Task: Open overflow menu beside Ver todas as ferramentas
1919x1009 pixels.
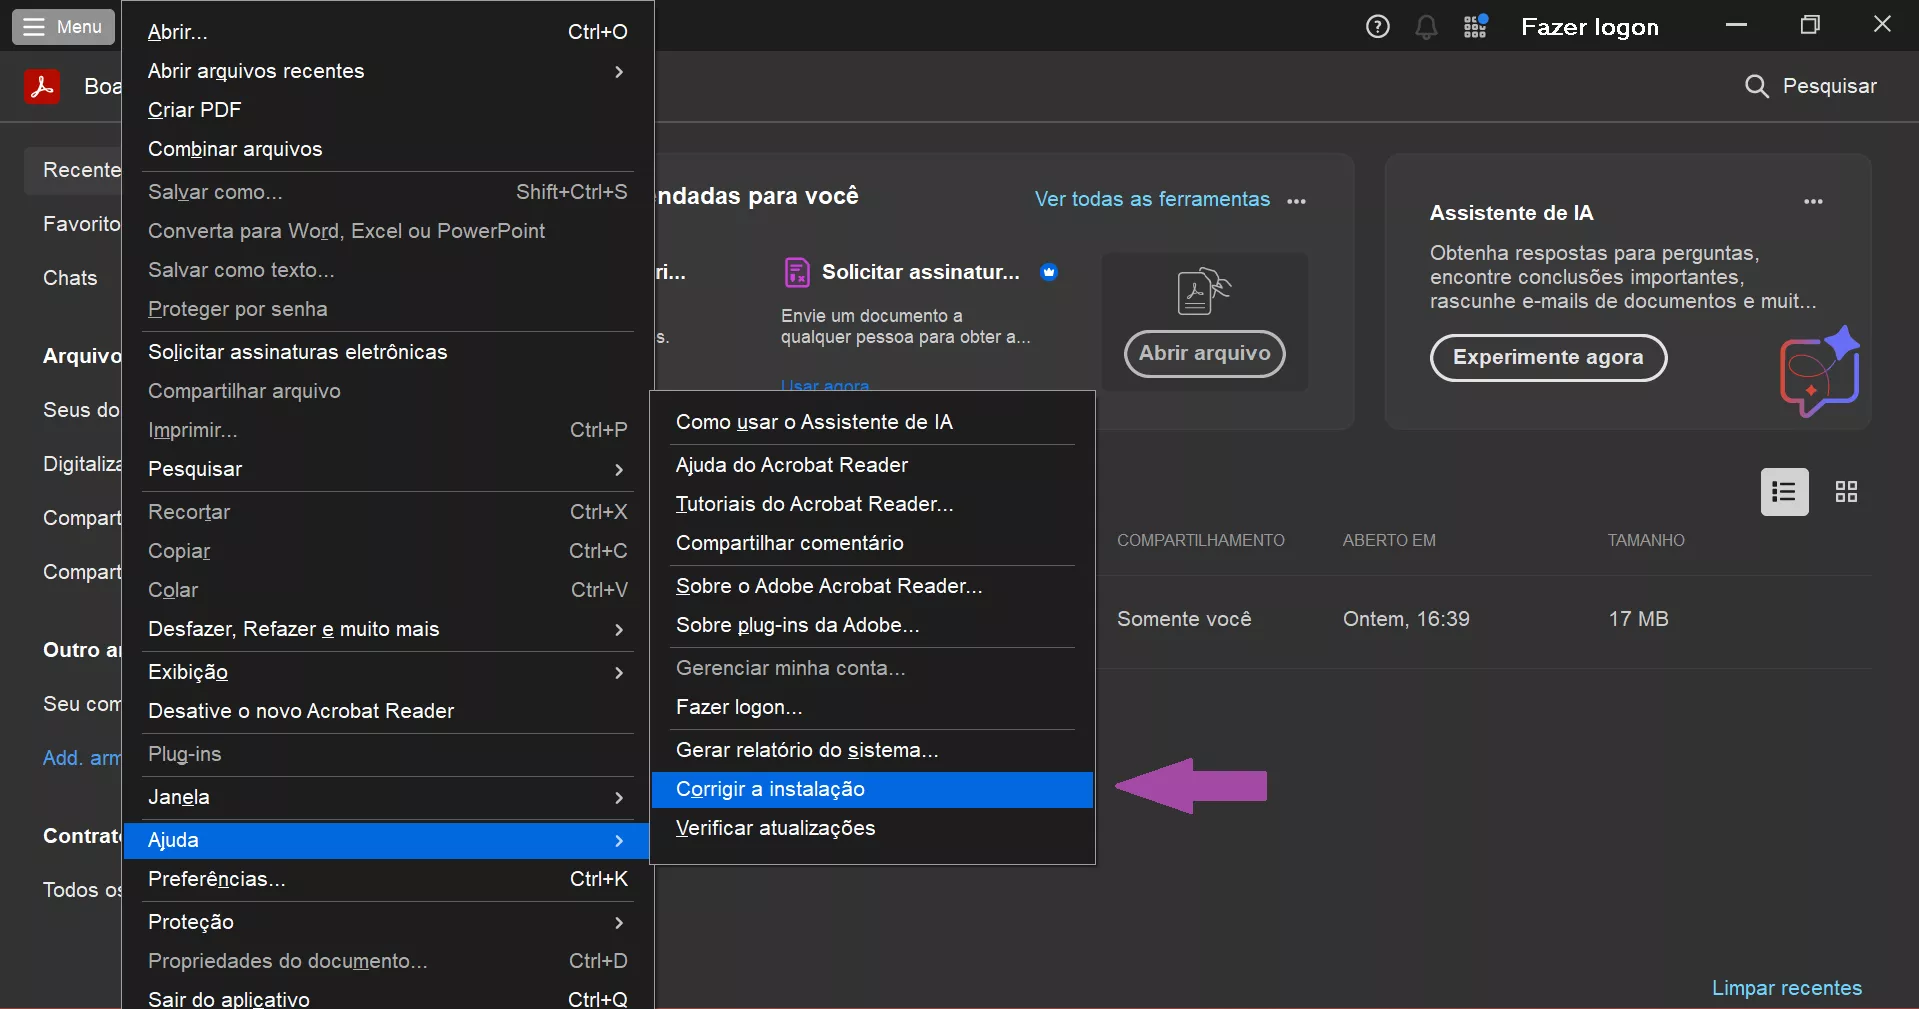Action: pos(1296,201)
